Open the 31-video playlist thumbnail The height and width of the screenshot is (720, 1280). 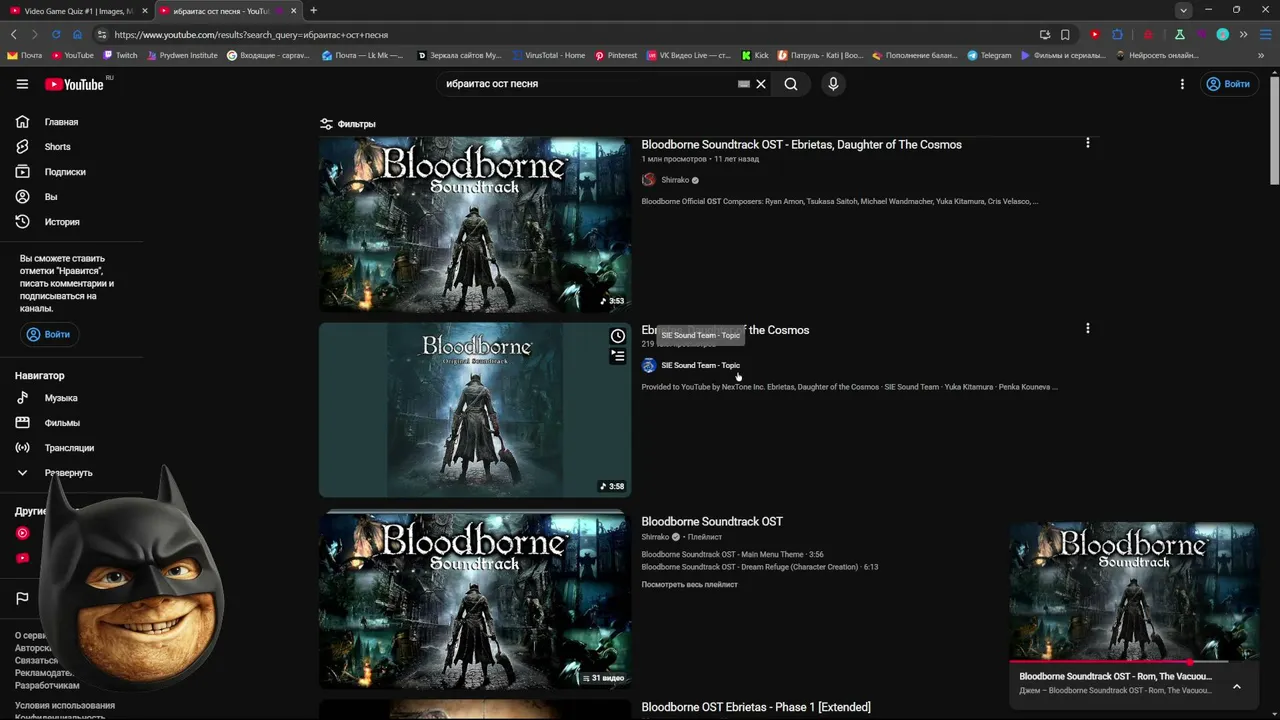coord(475,599)
